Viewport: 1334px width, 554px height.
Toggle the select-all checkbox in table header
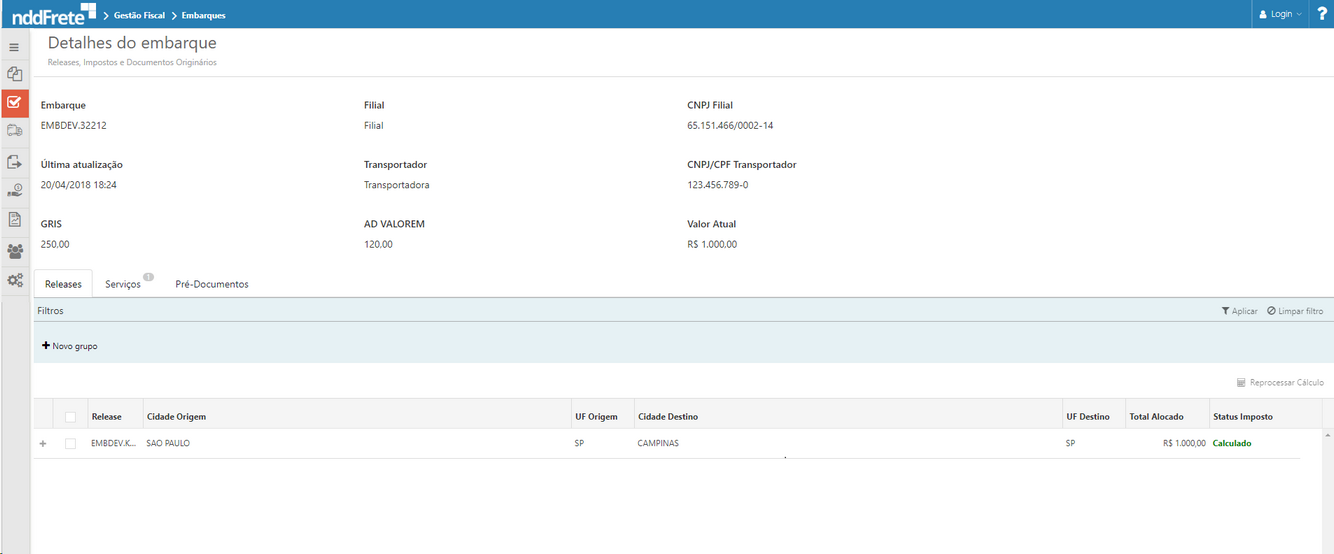click(x=70, y=417)
